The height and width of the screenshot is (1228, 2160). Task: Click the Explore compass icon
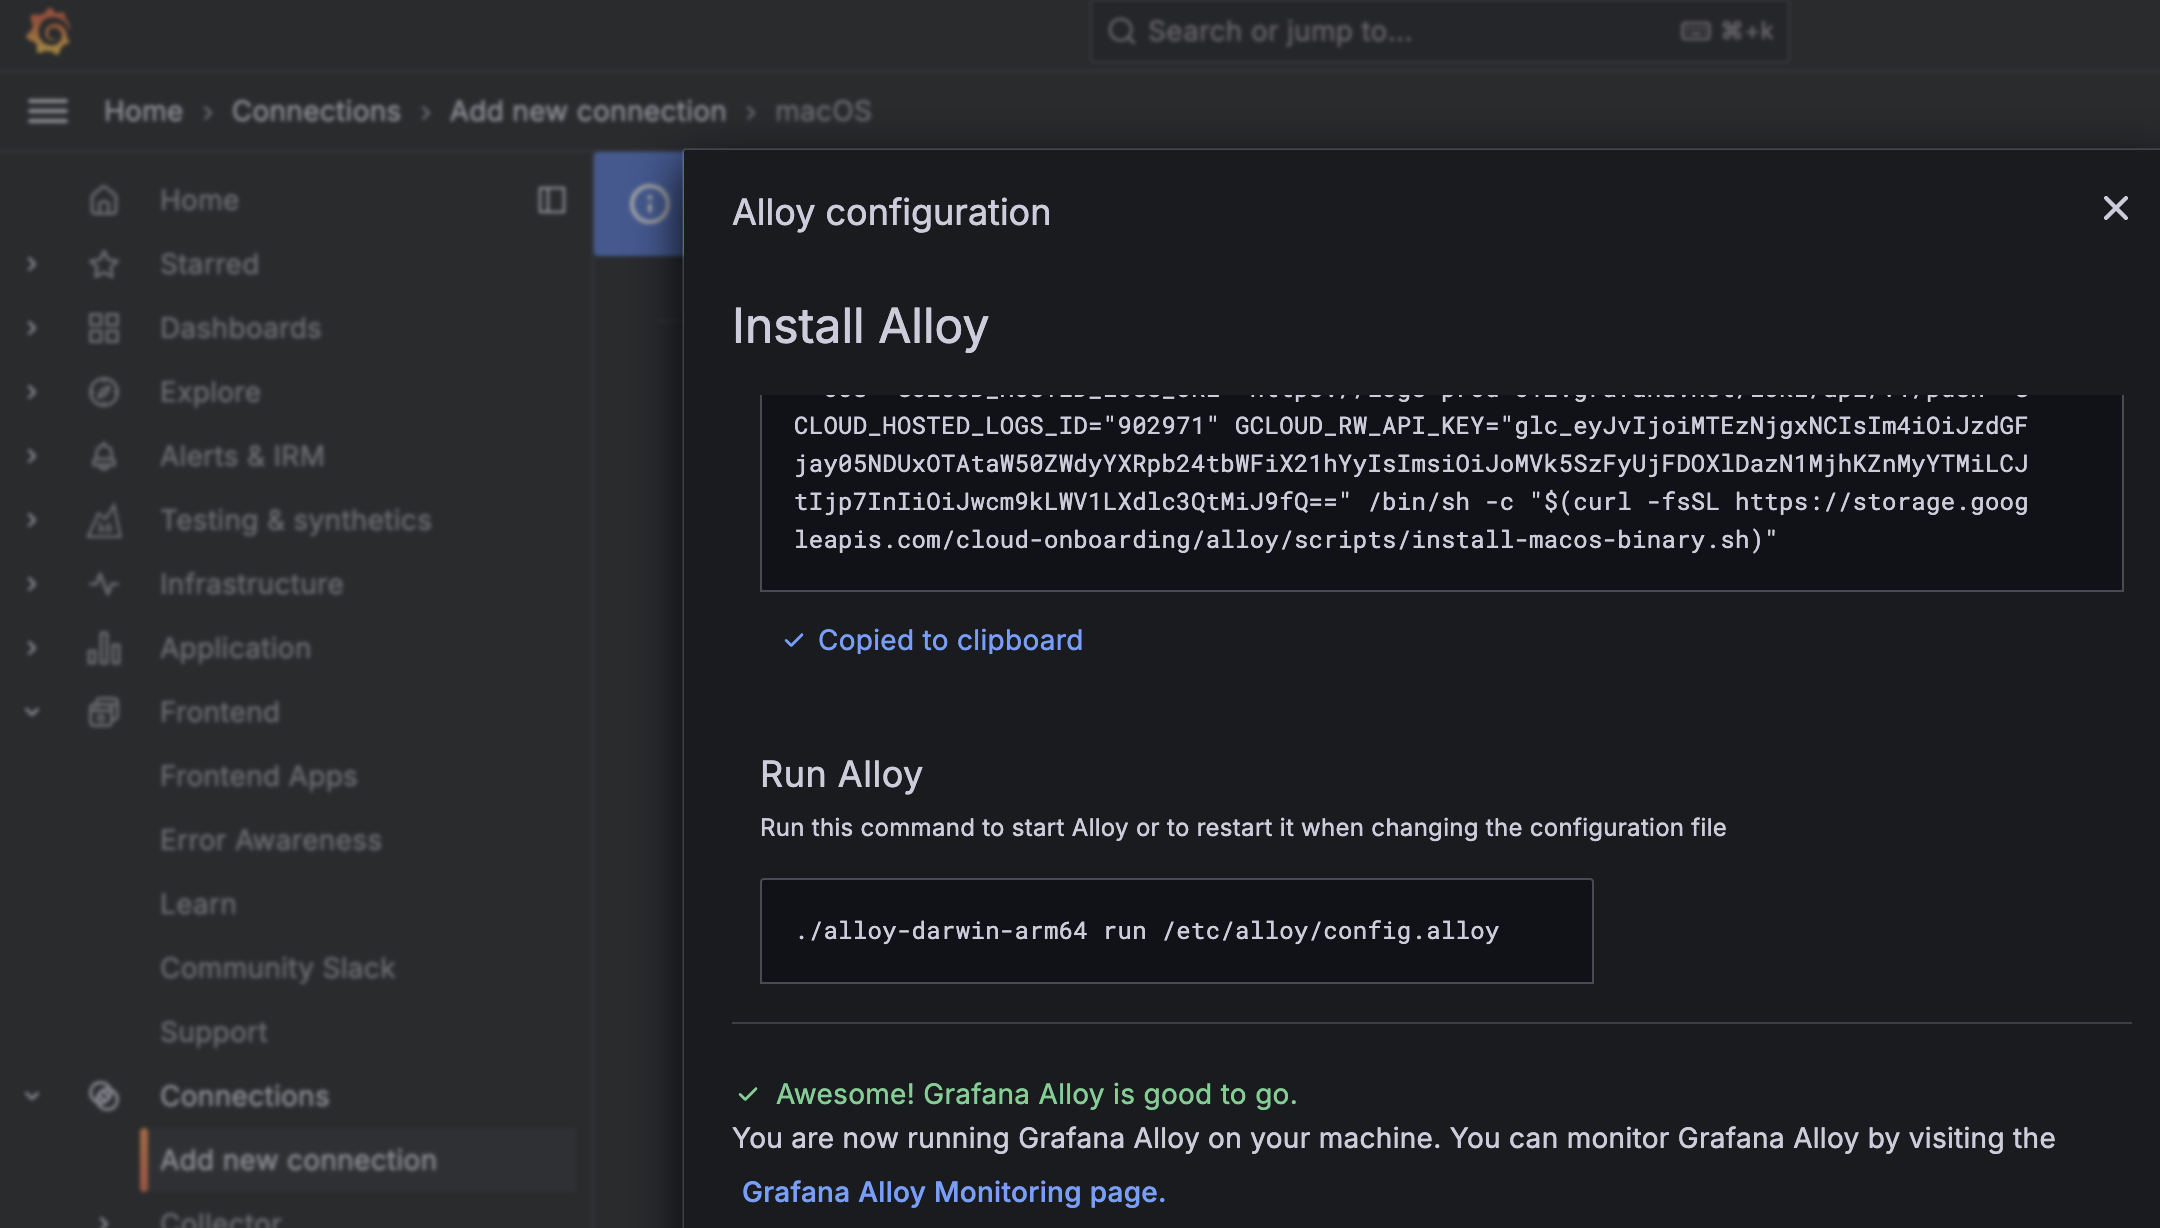104,392
